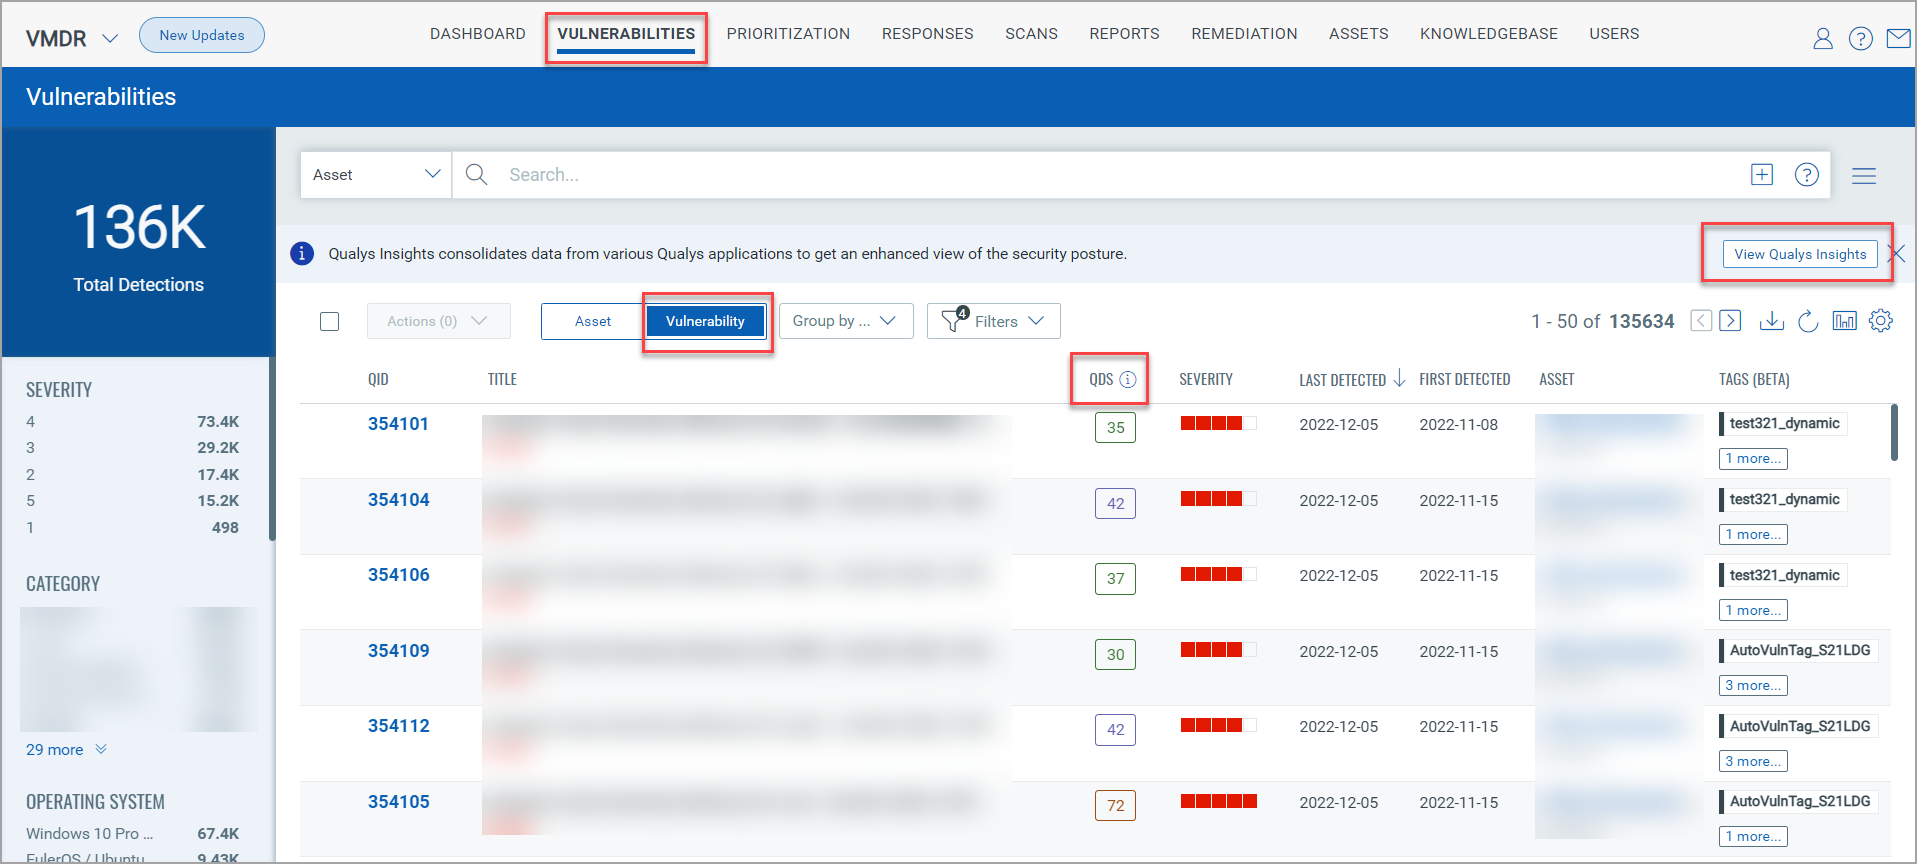Go to next results page arrow
This screenshot has height=864, width=1917.
tap(1731, 321)
